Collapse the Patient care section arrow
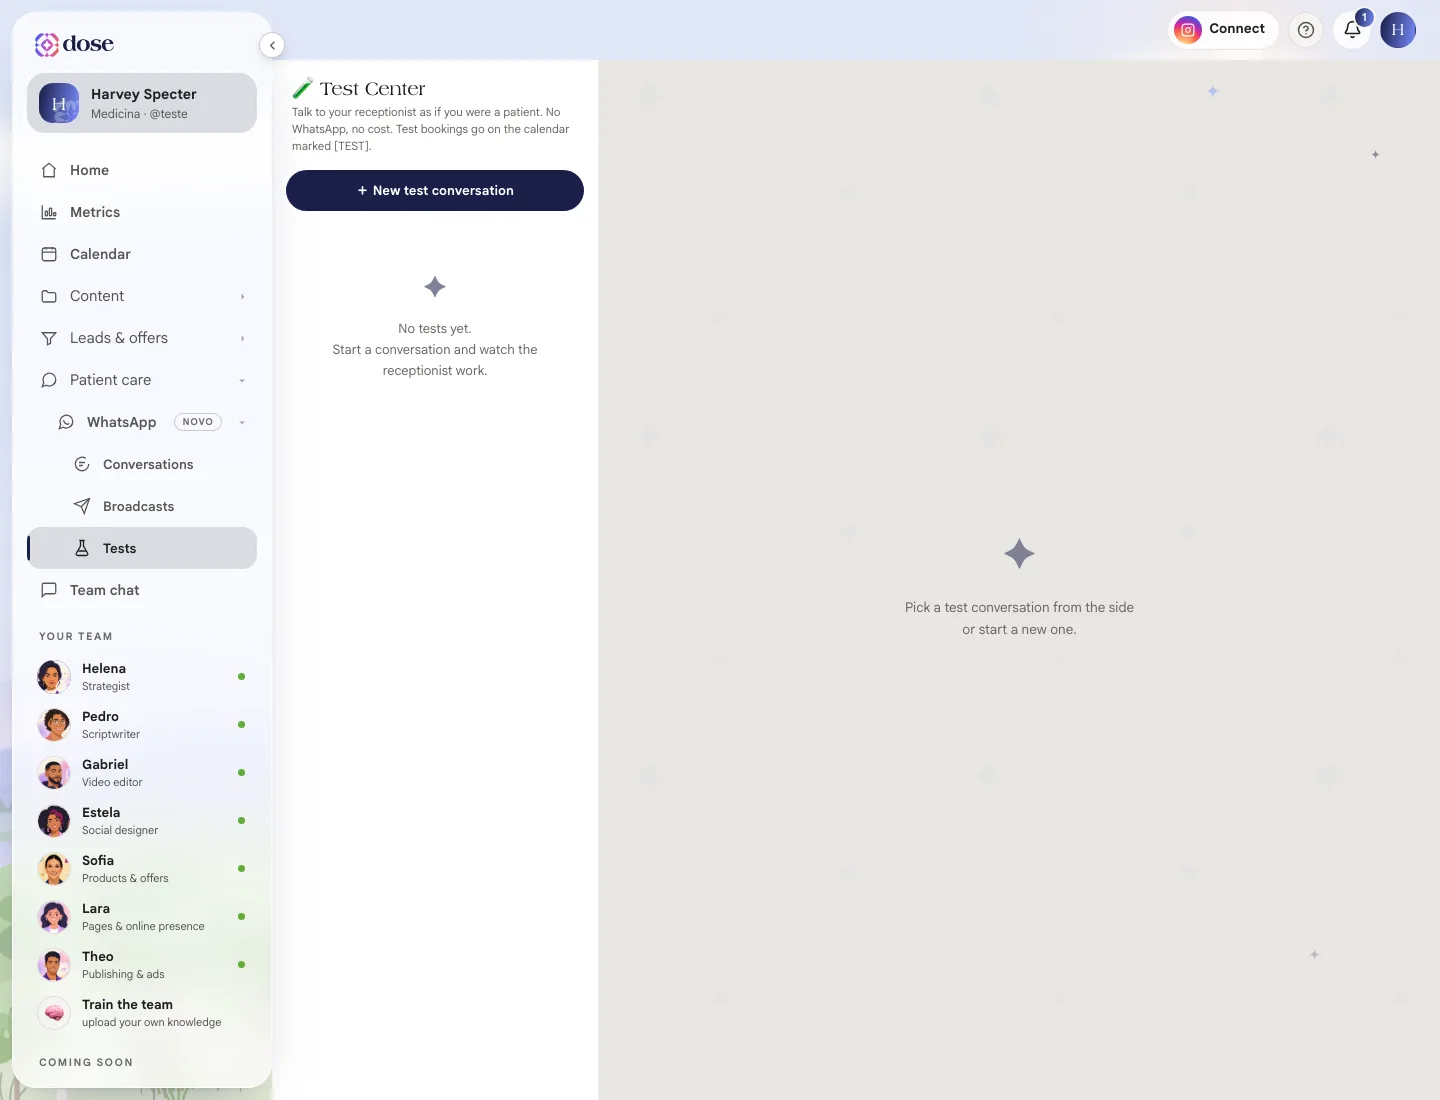The width and height of the screenshot is (1440, 1100). [x=242, y=381]
